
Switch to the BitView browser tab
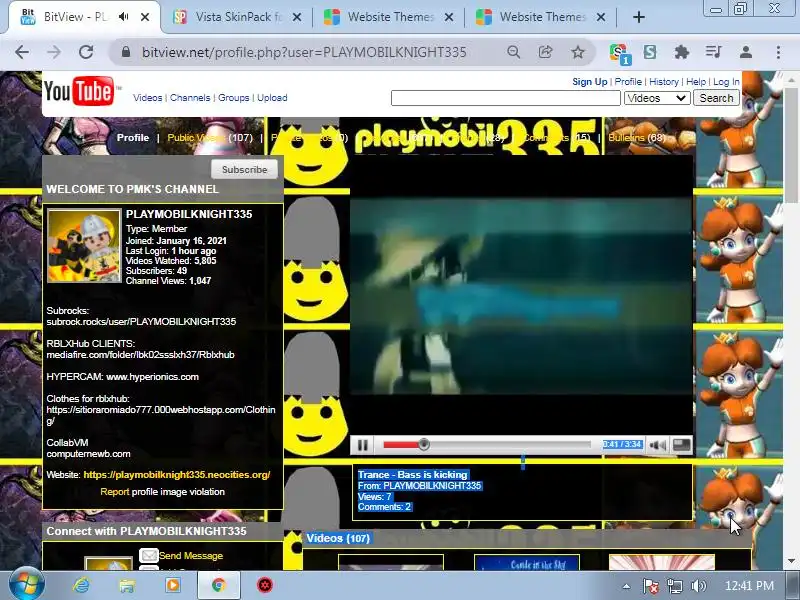77,17
